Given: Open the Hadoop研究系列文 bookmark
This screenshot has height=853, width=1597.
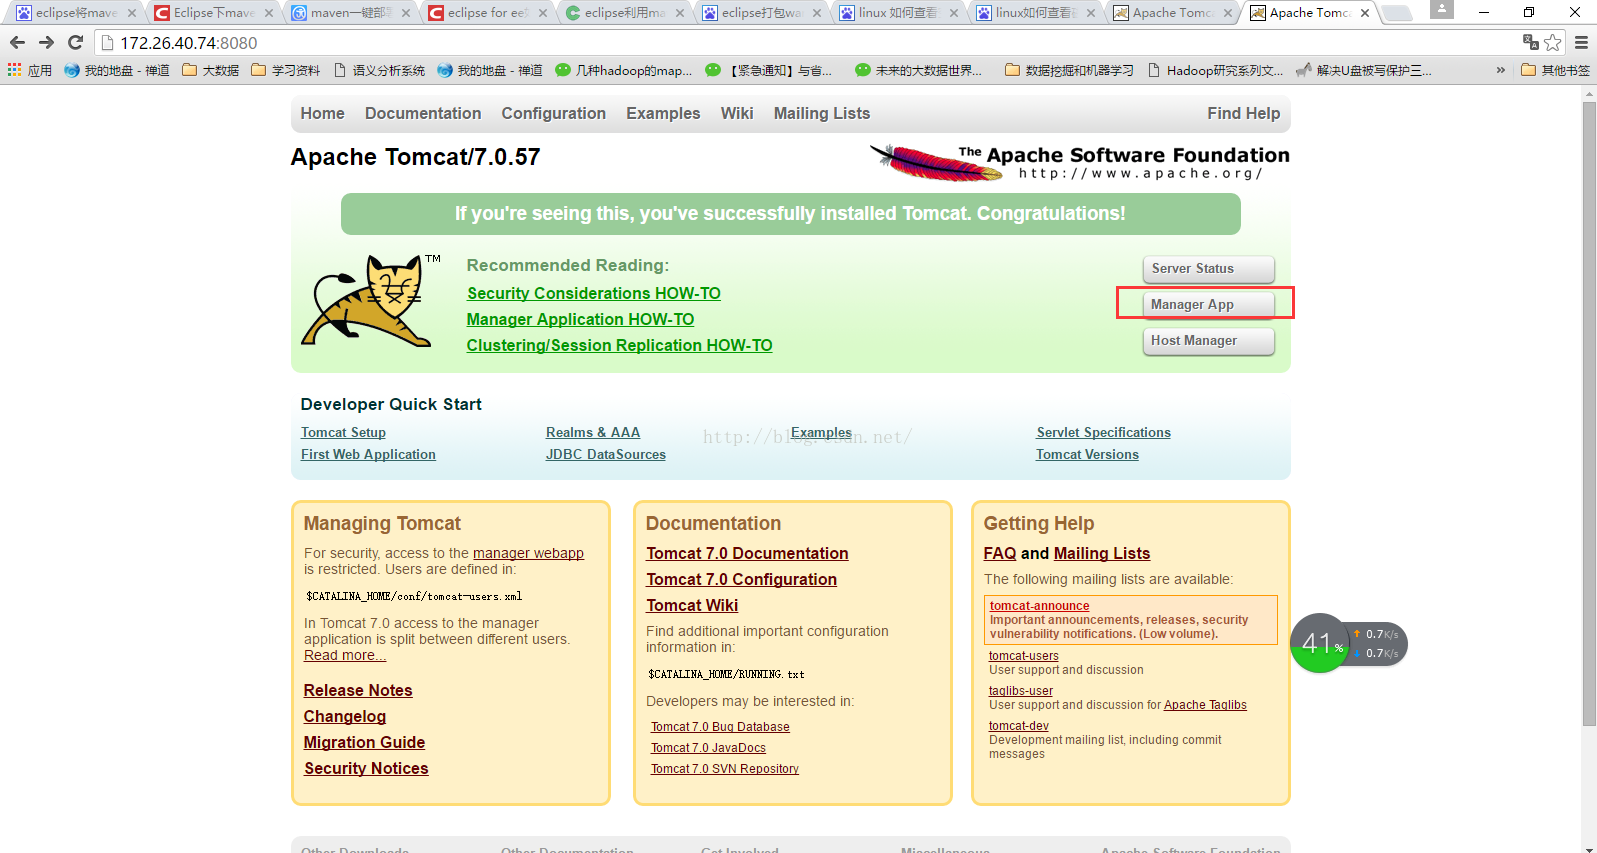Looking at the screenshot, I should [x=1216, y=70].
